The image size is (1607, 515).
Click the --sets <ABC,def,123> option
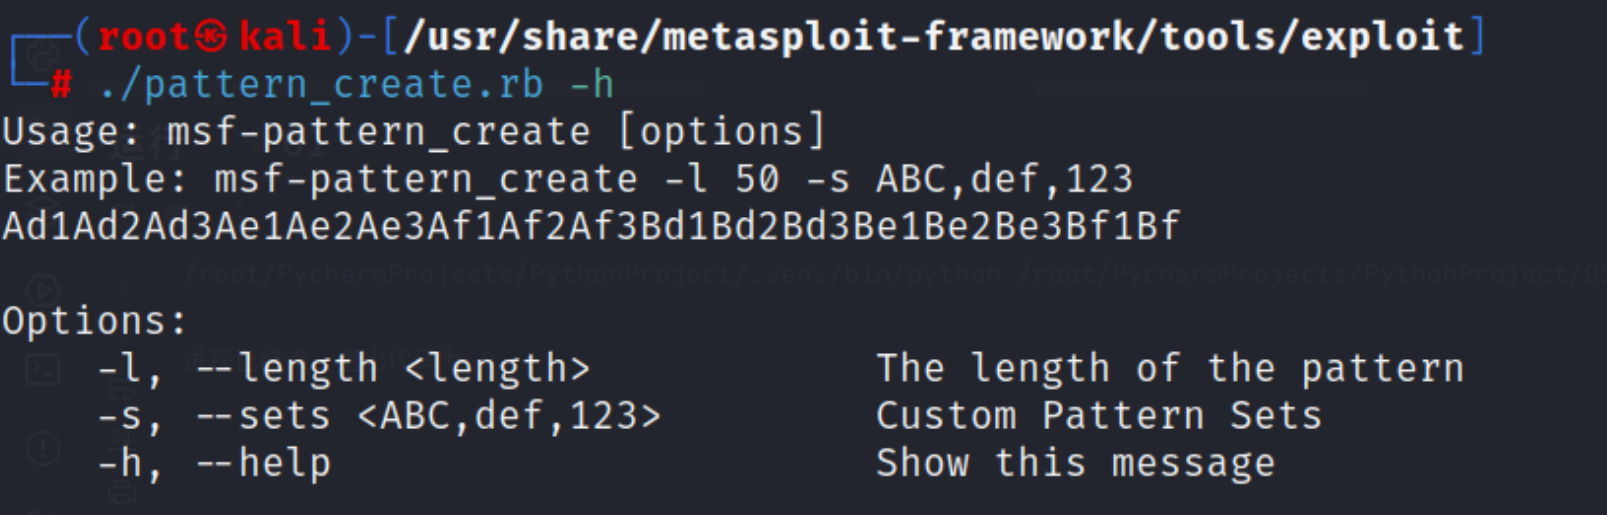click(x=428, y=415)
